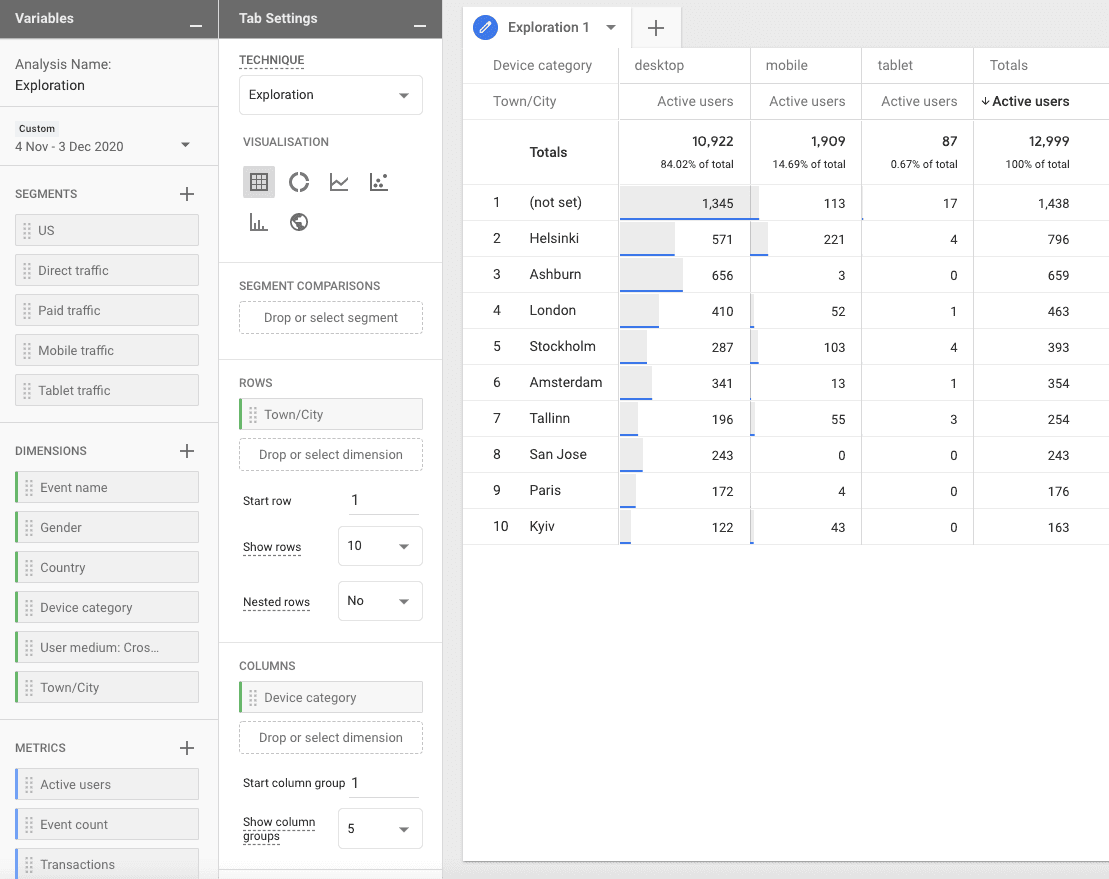Select the geo map visualisation
The height and width of the screenshot is (879, 1109).
[298, 222]
